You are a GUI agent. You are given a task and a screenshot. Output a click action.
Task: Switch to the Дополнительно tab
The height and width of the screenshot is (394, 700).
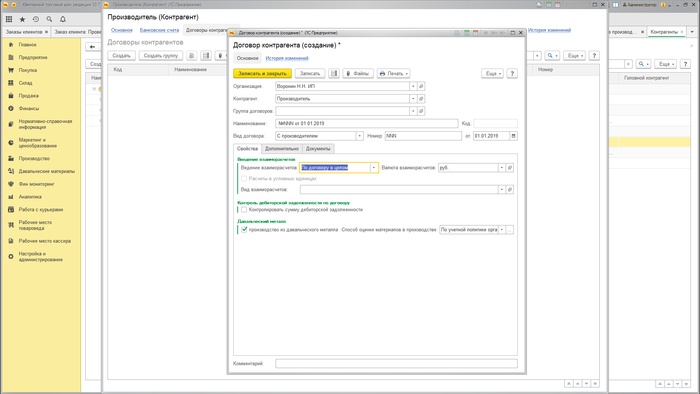tap(282, 149)
